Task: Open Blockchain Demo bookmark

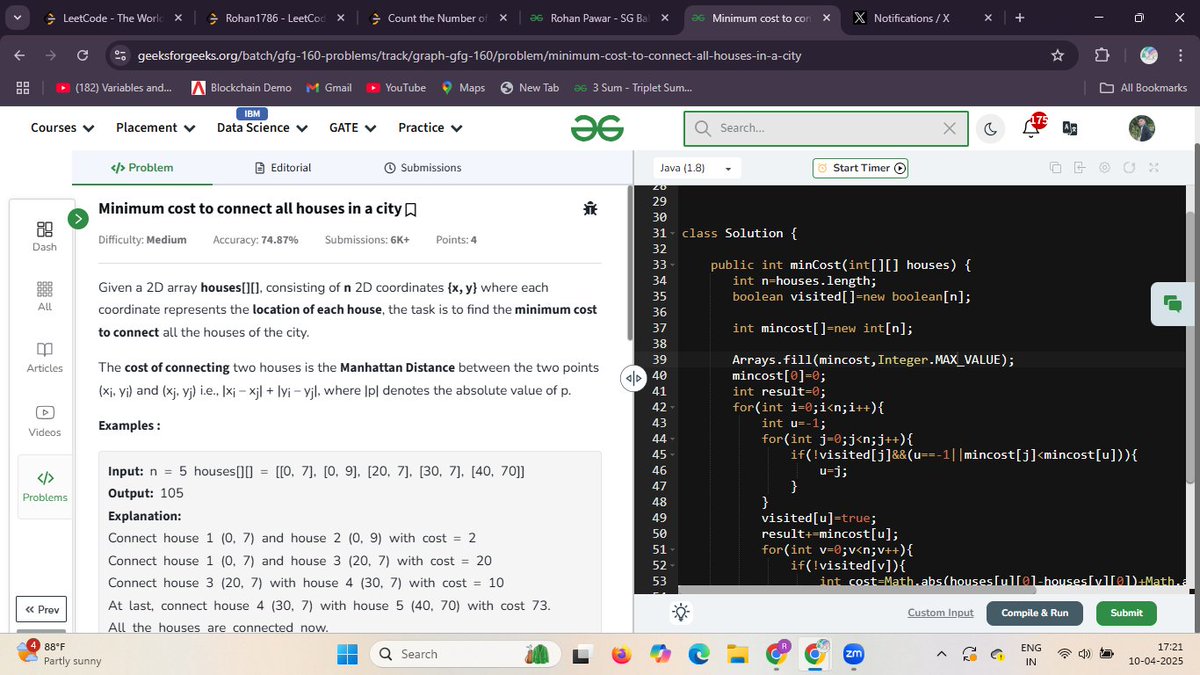Action: (241, 88)
